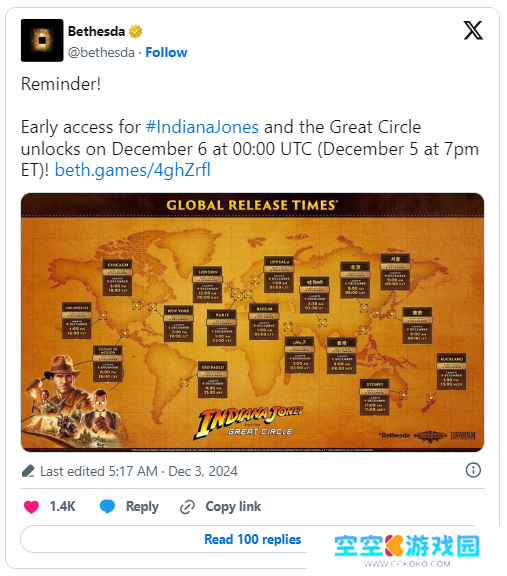Screen dimensions: 507x576
Task: Like the tweet via heart icon
Action: click(31, 507)
